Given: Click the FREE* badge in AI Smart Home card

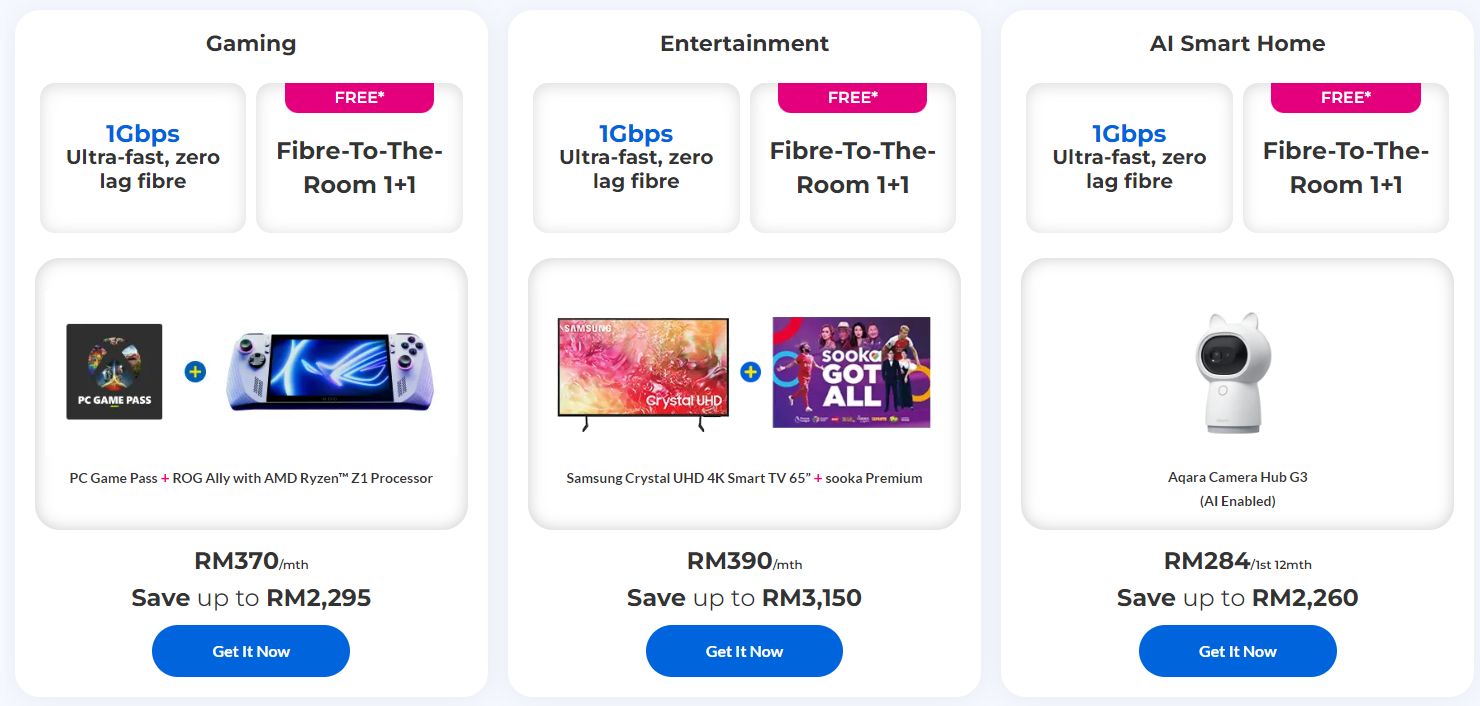Looking at the screenshot, I should 1345,97.
